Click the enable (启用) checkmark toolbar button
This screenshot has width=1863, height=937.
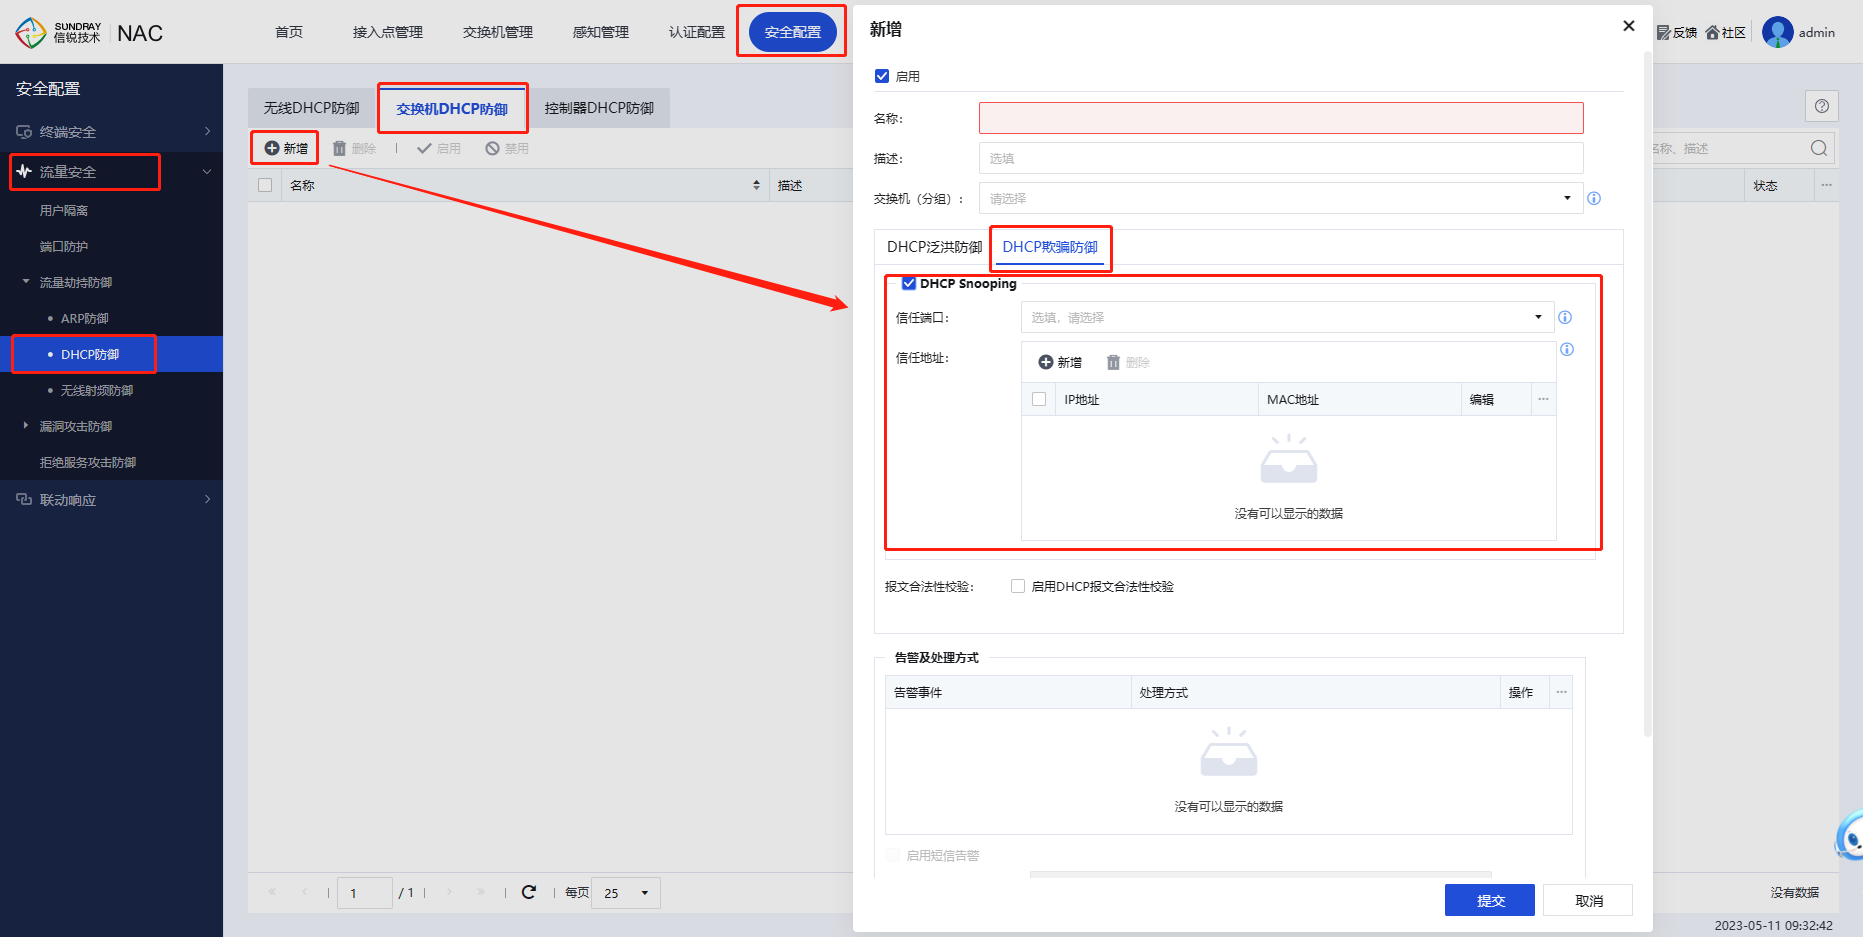439,148
